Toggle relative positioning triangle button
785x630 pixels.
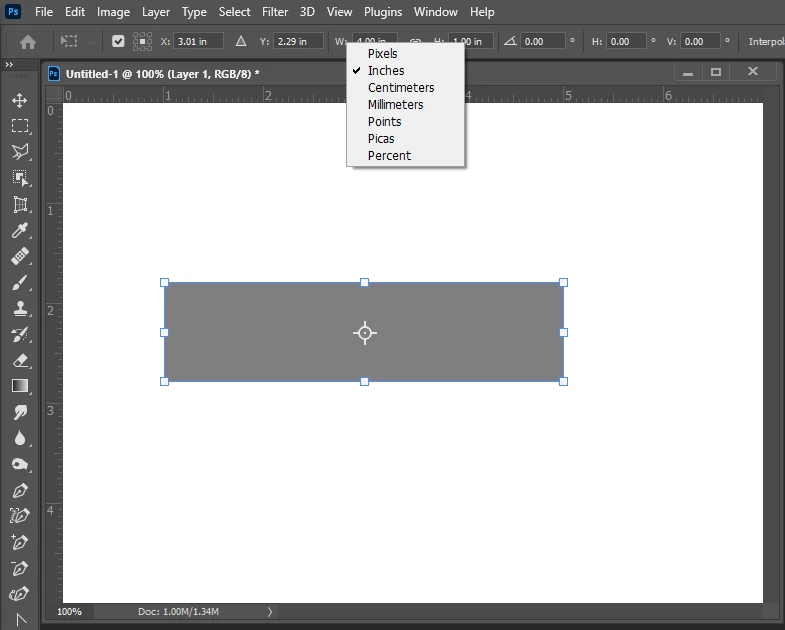(x=241, y=41)
